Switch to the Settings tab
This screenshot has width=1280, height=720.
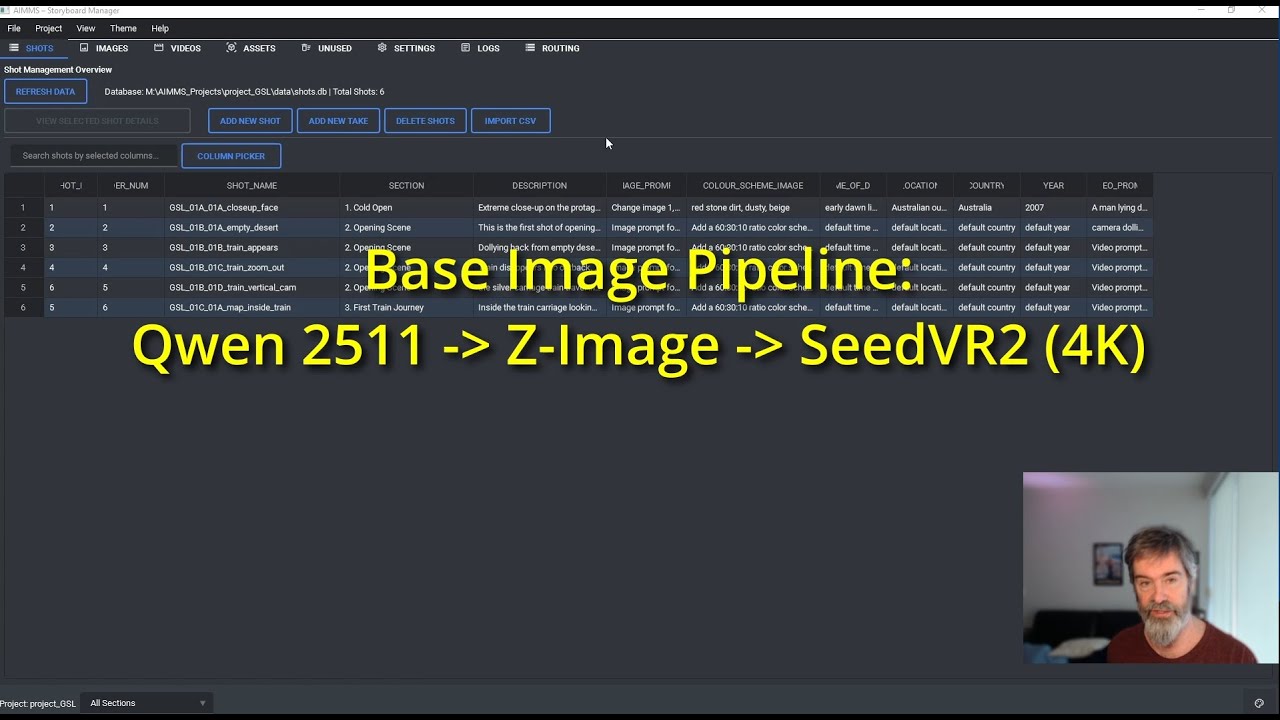point(406,48)
